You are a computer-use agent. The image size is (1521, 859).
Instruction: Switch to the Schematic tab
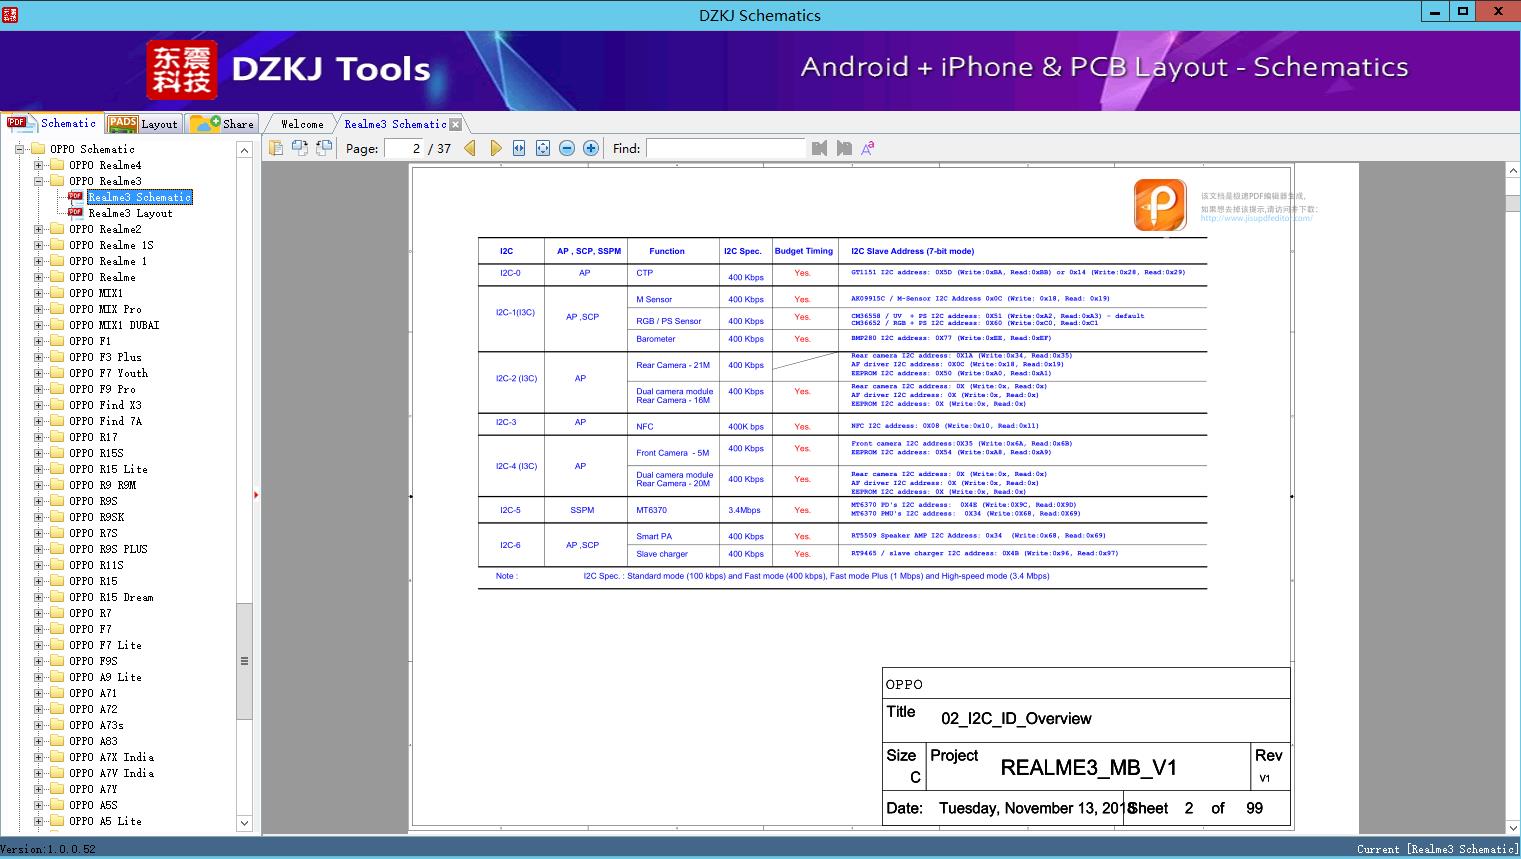coord(51,123)
